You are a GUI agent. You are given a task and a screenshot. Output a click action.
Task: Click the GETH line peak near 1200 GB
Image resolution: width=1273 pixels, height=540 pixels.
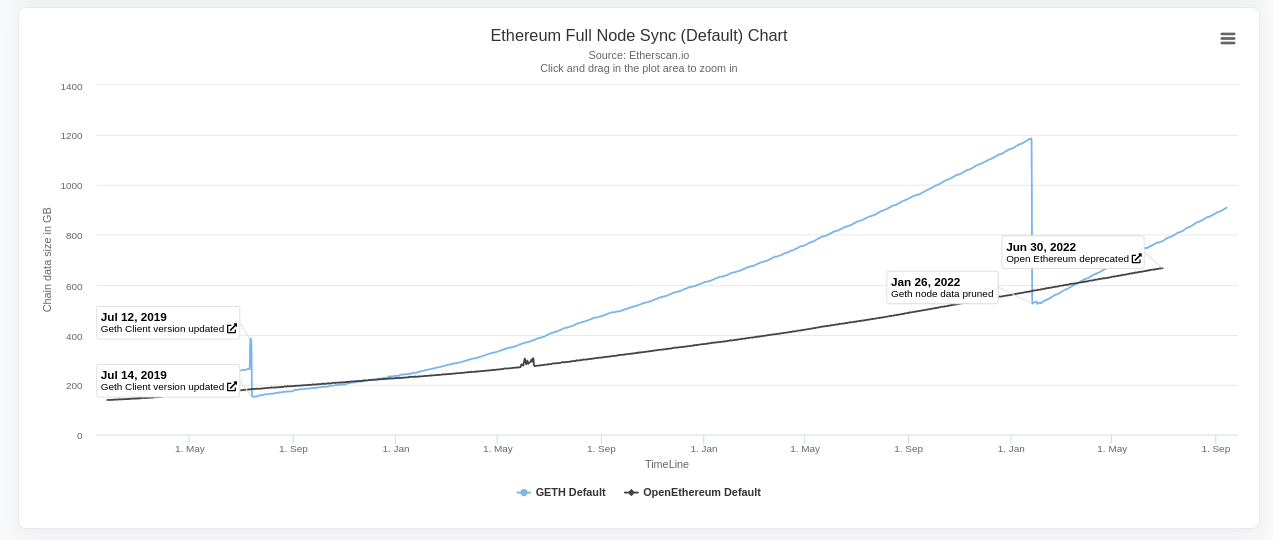tap(1030, 140)
